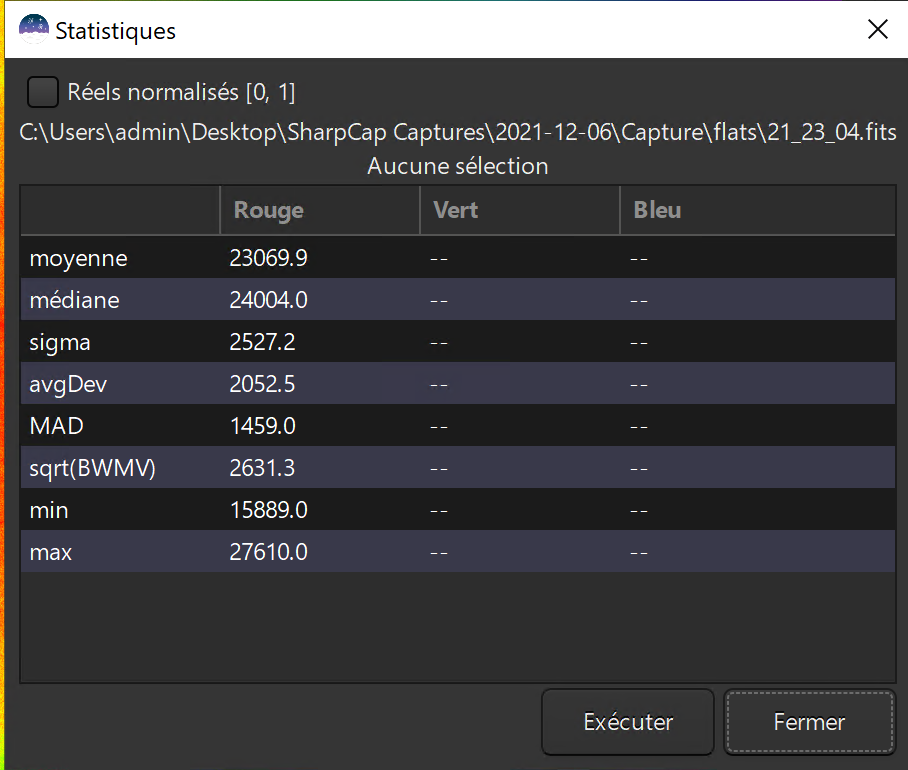Click the MAD row label
Screen dimensions: 908x770
click(56, 426)
